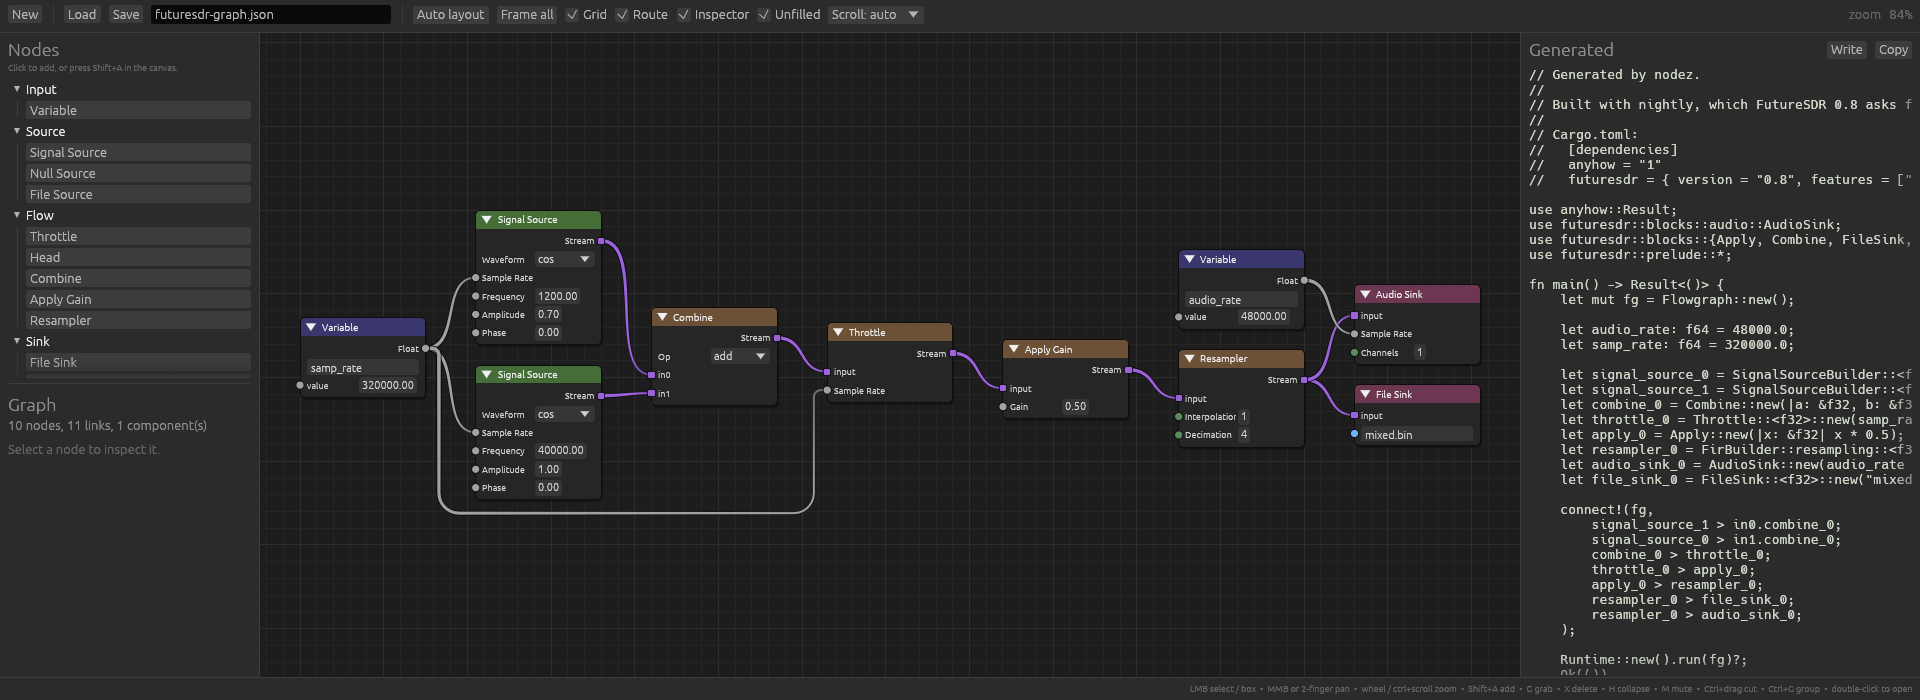This screenshot has width=1920, height=700.
Task: Add a Variable node from list
Action: click(x=138, y=110)
